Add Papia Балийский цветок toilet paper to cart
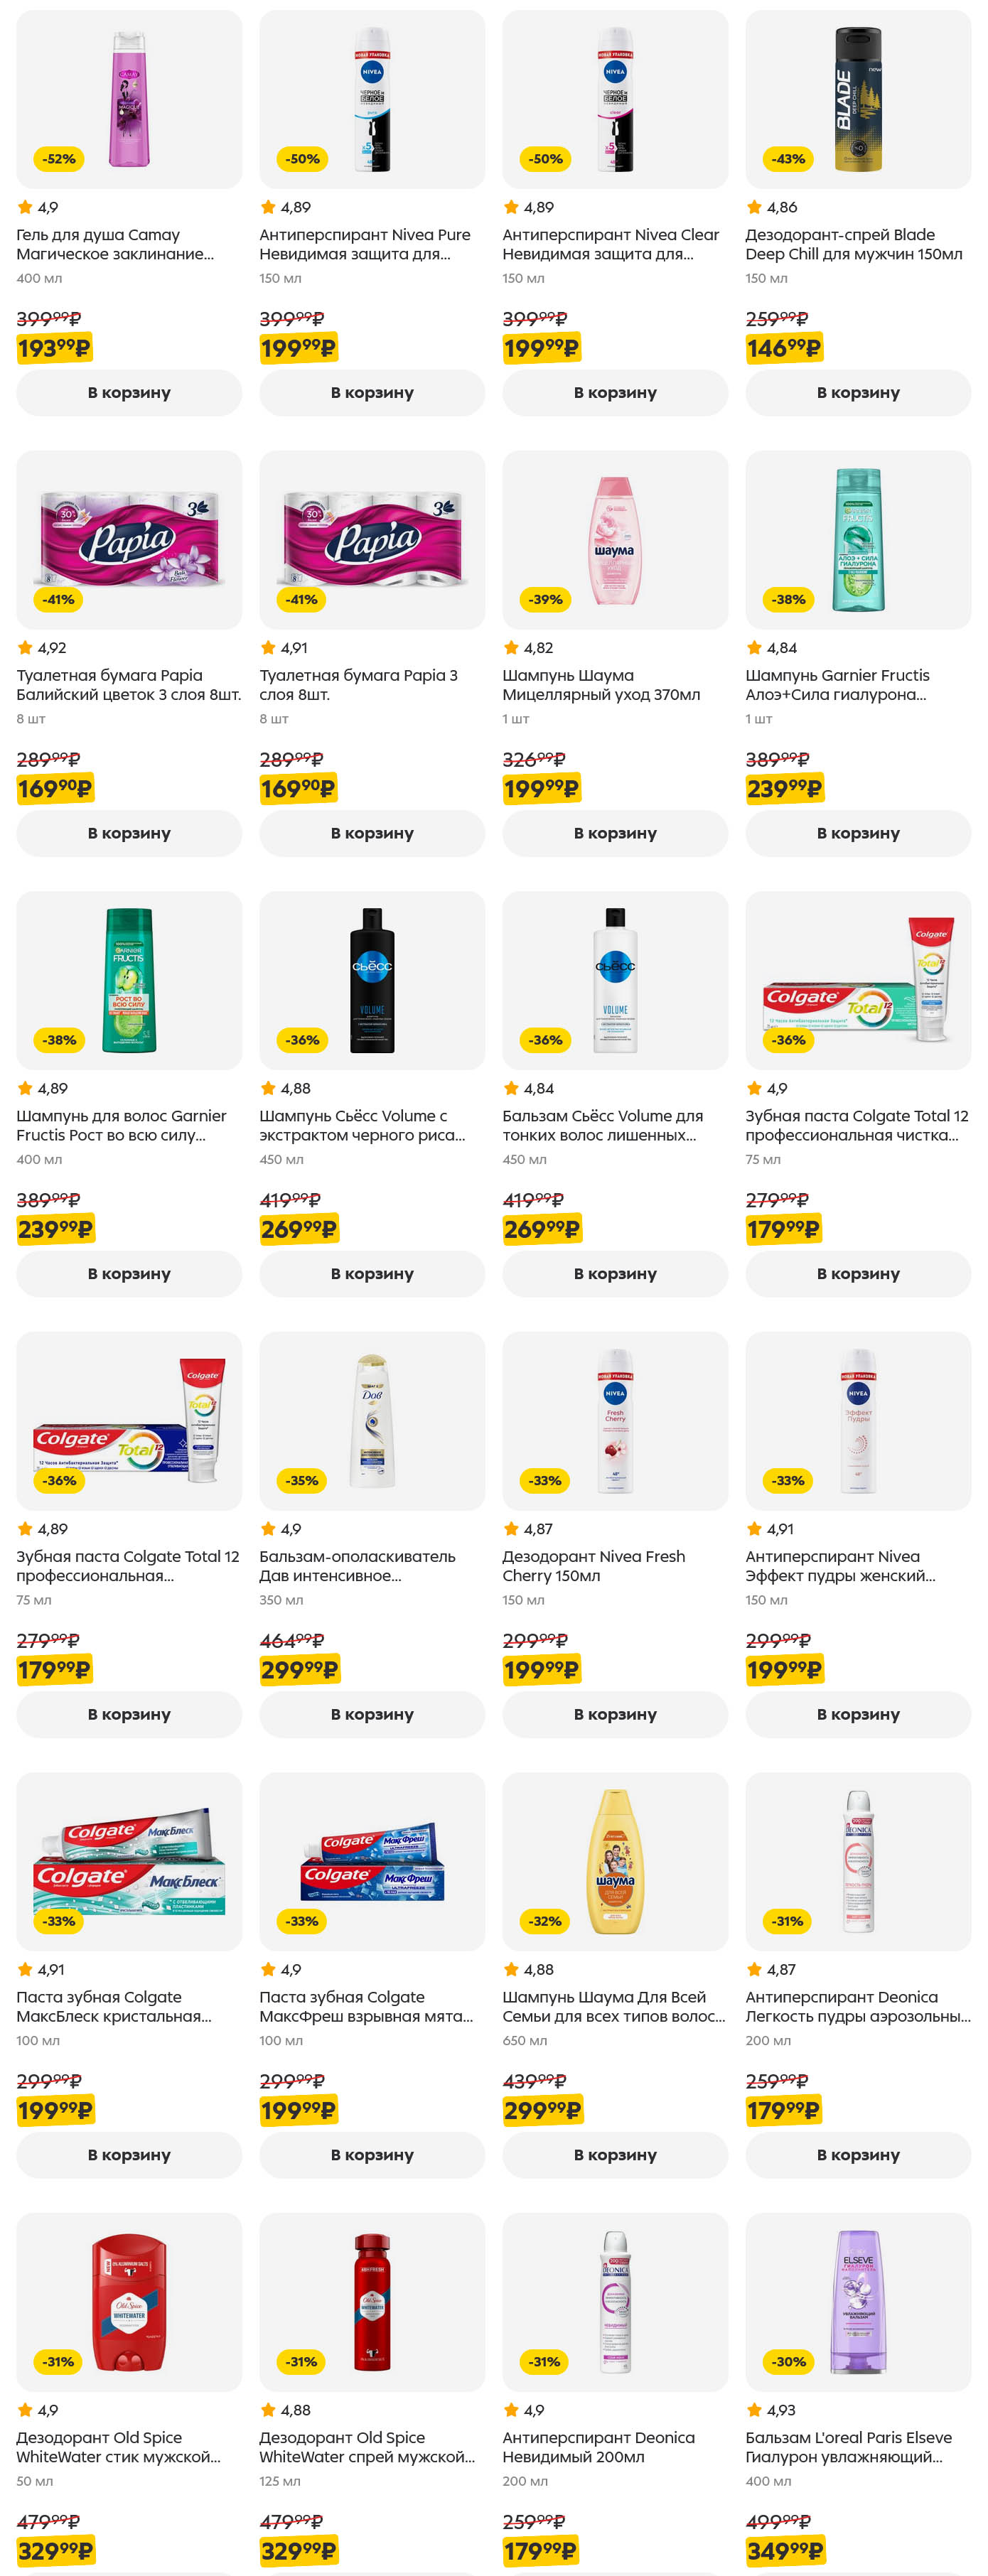 tap(129, 833)
